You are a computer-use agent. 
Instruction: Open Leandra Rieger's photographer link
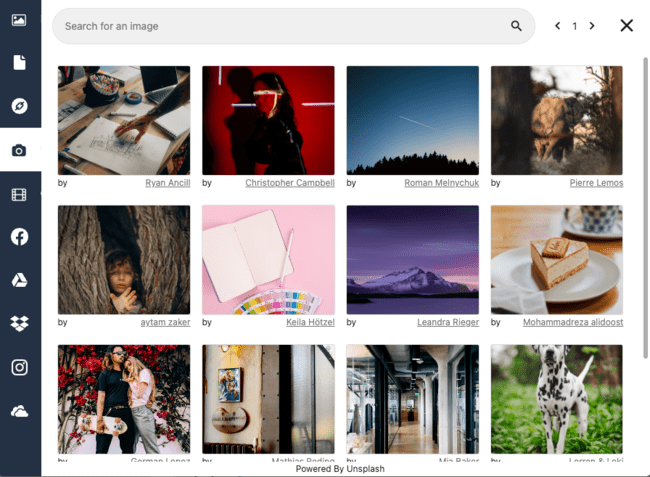[448, 322]
